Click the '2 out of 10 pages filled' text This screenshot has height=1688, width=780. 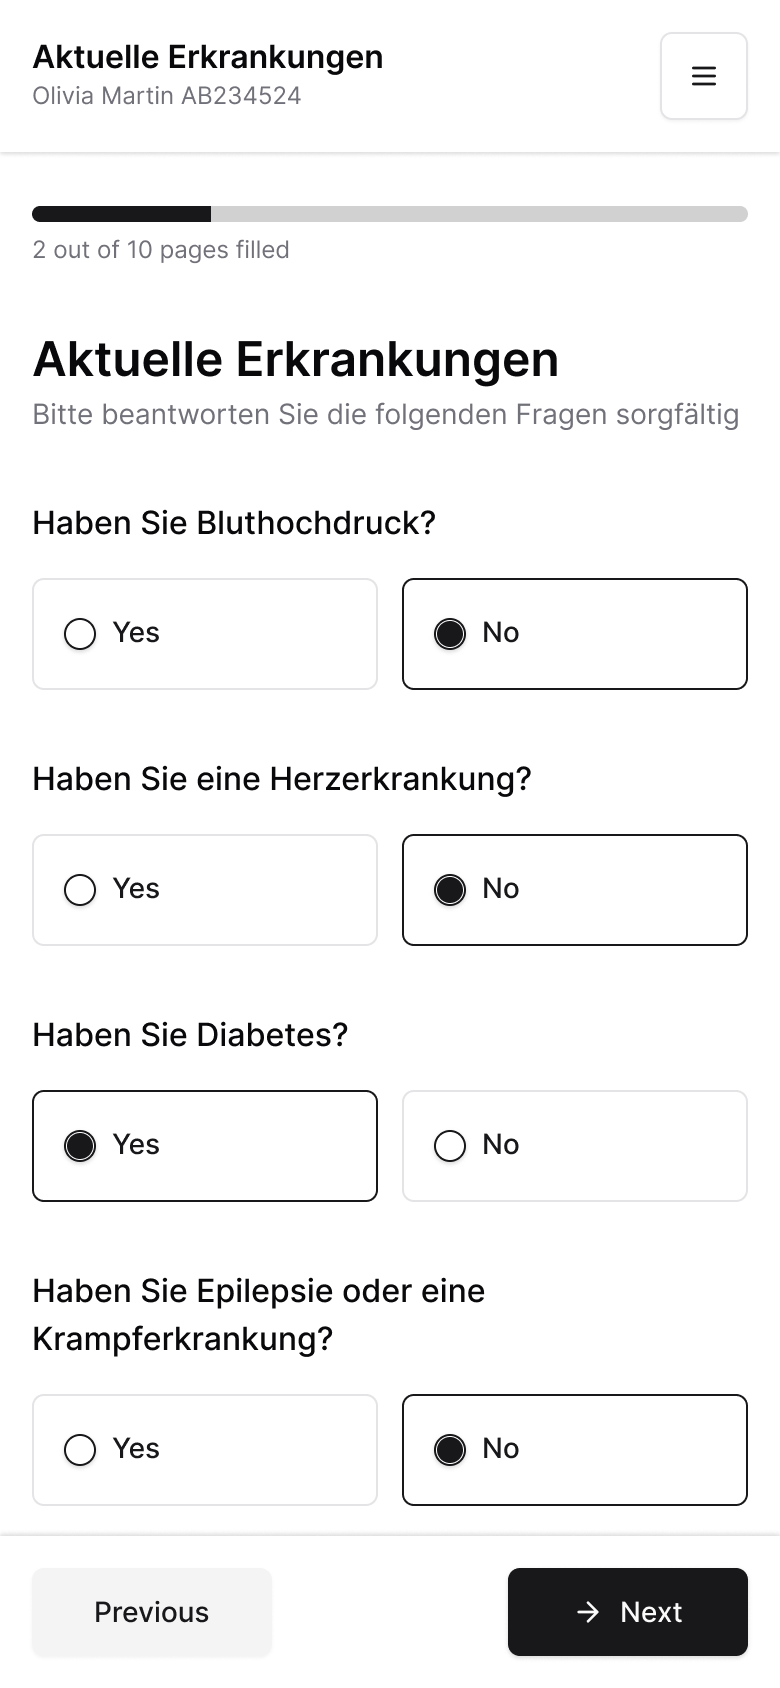coord(161,250)
